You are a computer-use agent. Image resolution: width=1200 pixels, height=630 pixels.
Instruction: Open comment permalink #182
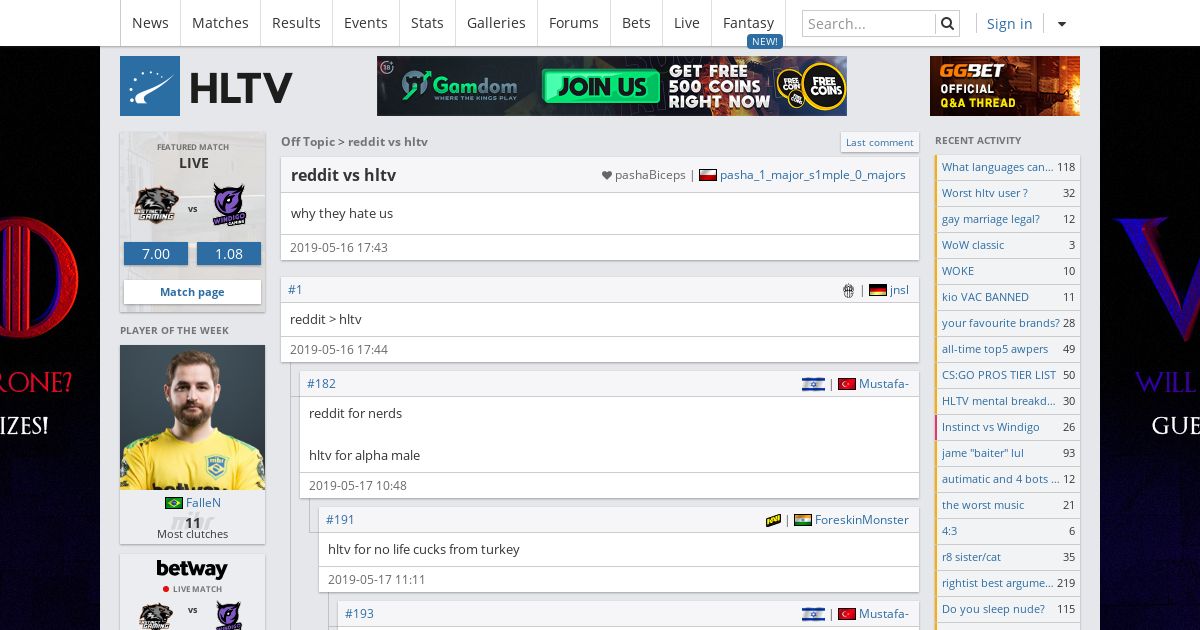[x=321, y=384]
